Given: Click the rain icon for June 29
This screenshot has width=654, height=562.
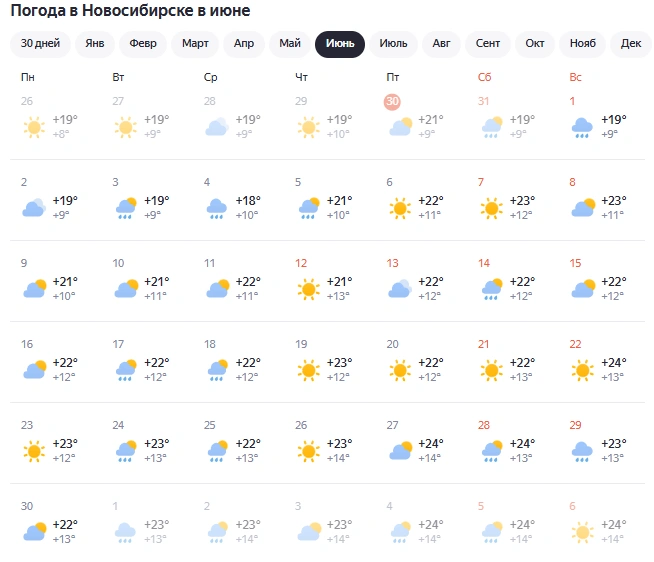Looking at the screenshot, I should click(582, 451).
